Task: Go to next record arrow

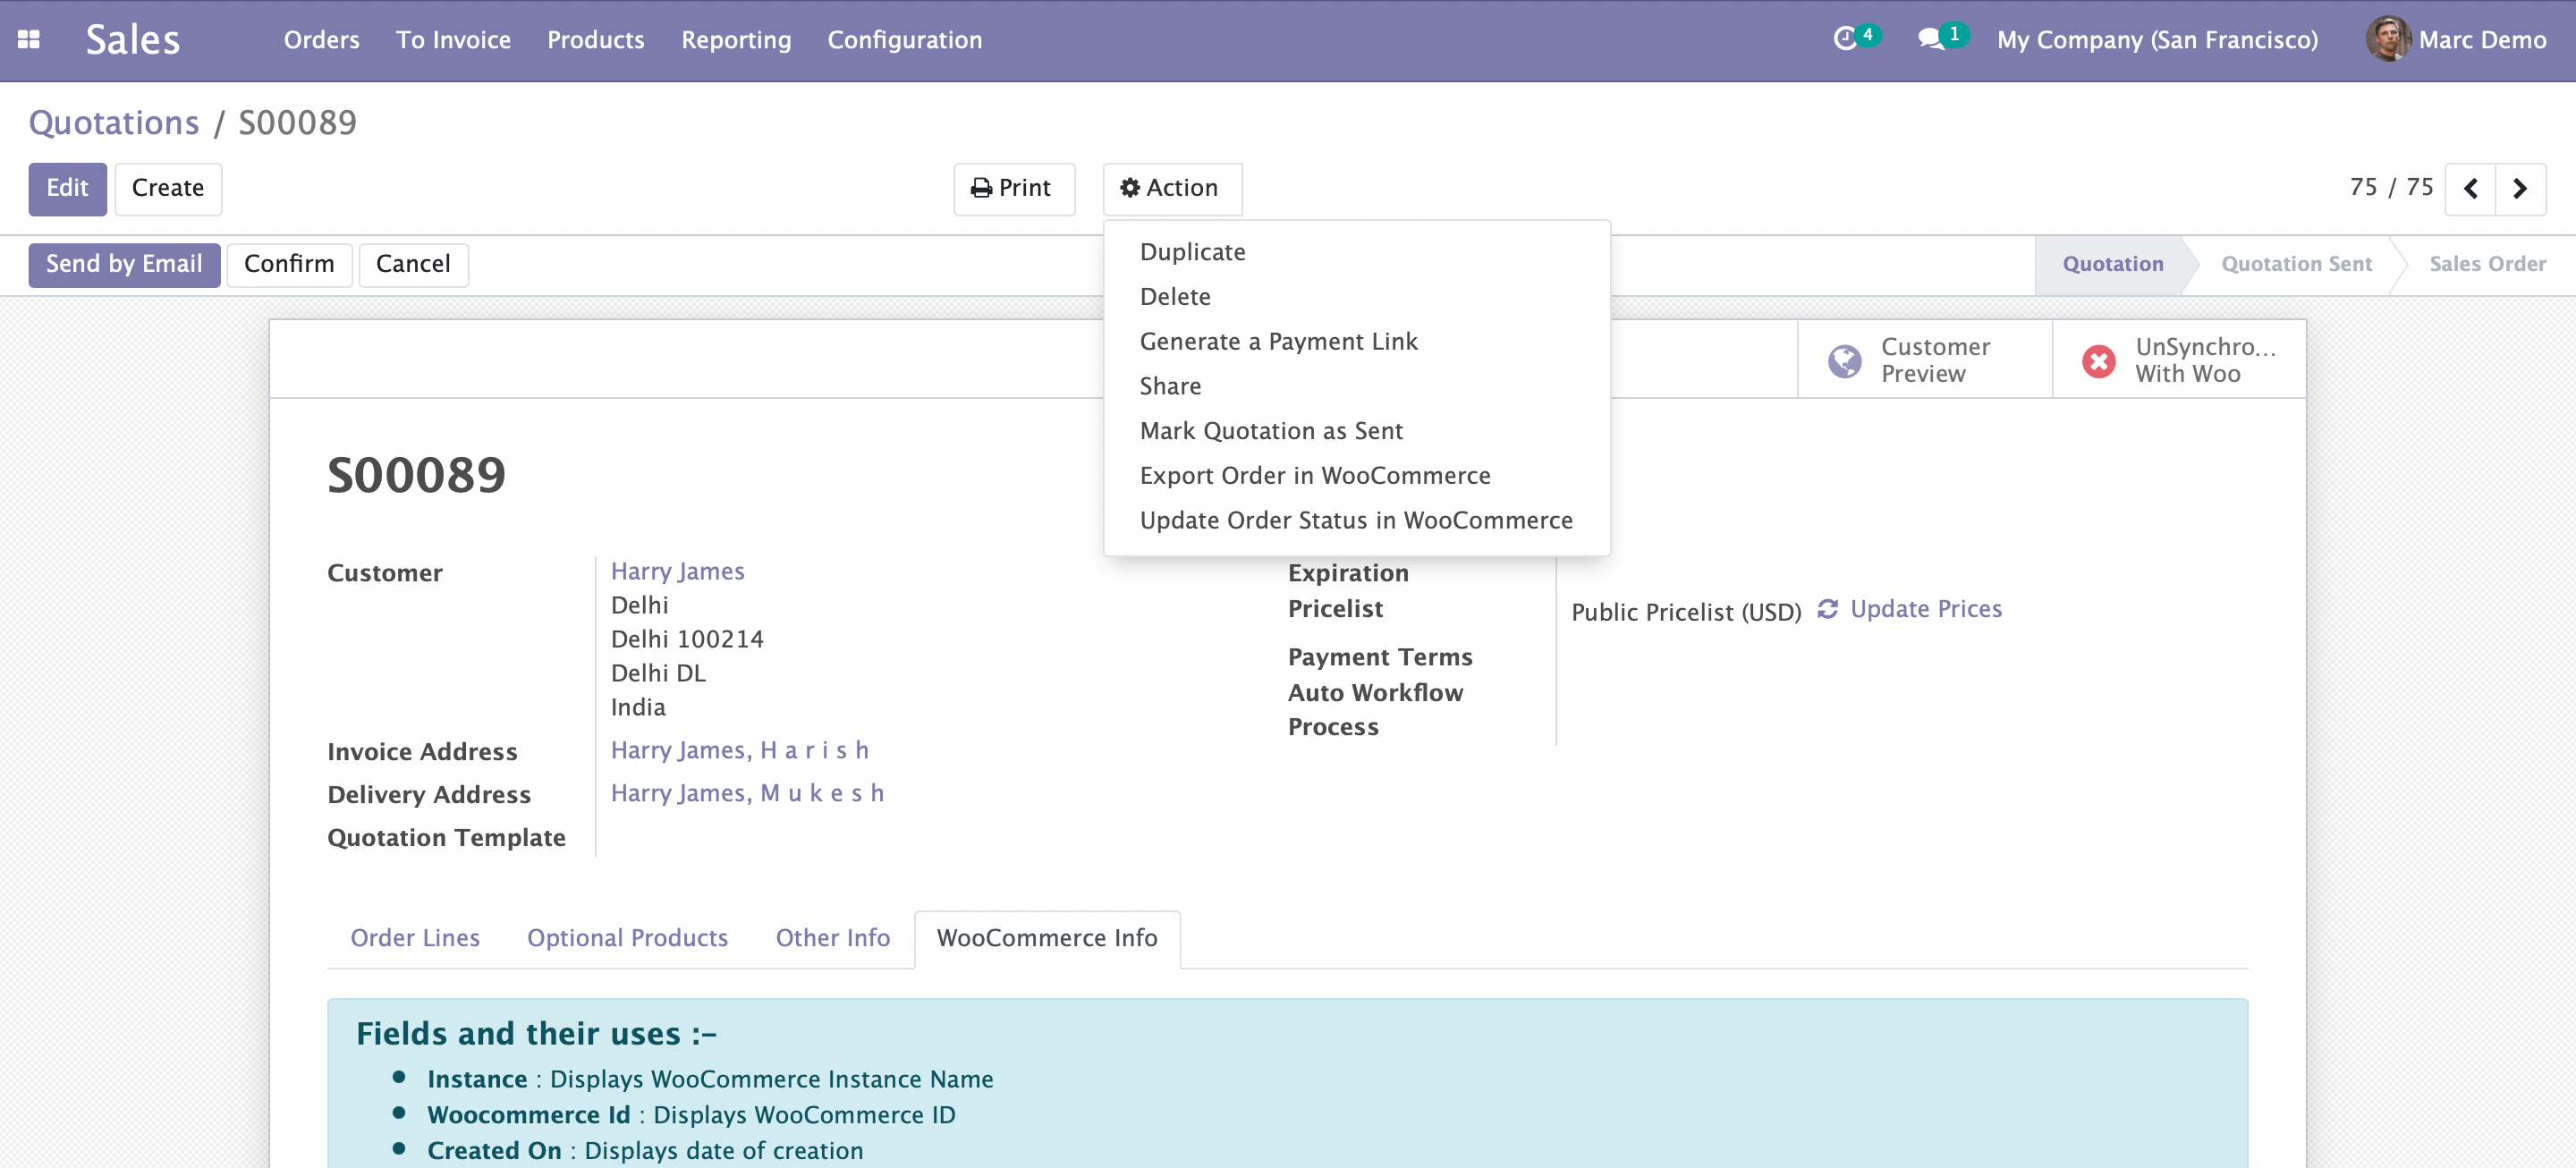Action: (2520, 189)
